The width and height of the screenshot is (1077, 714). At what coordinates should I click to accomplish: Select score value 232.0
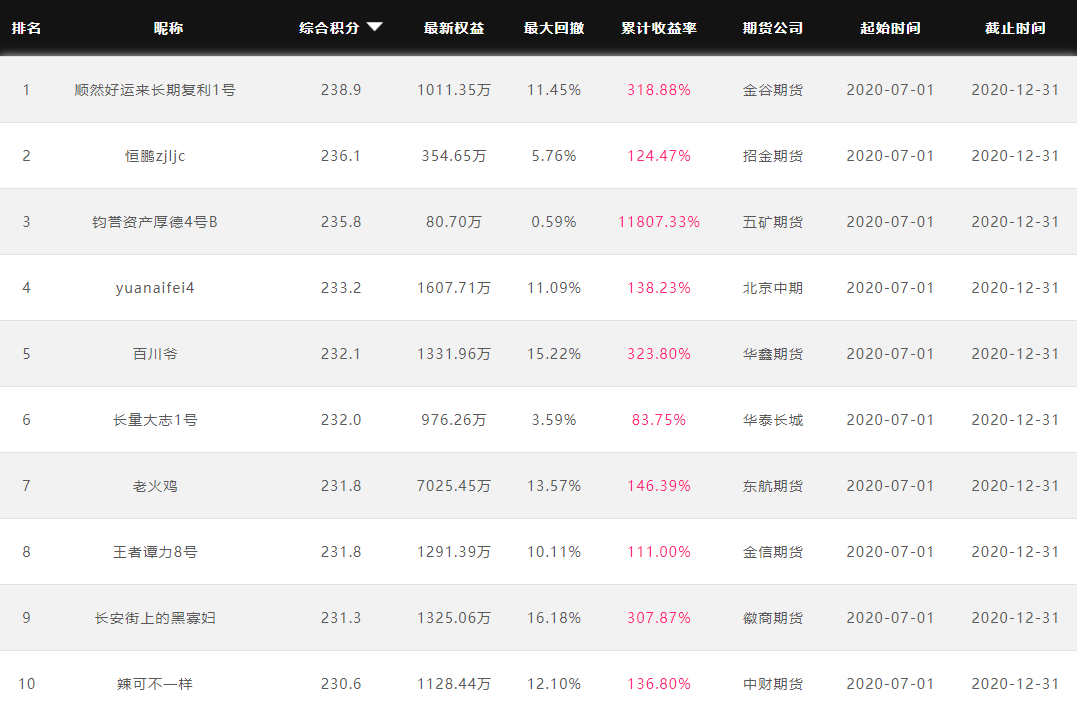pos(341,419)
